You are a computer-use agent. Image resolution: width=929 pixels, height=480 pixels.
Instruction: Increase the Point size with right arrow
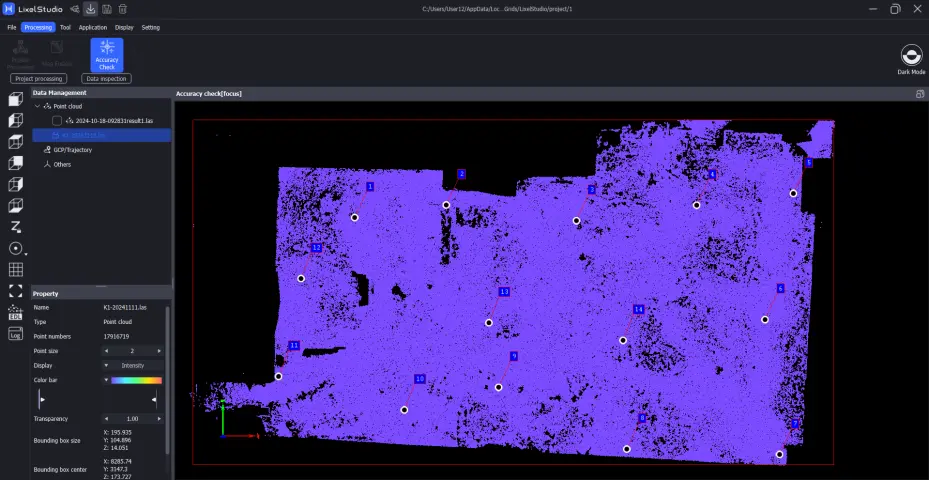click(x=160, y=352)
